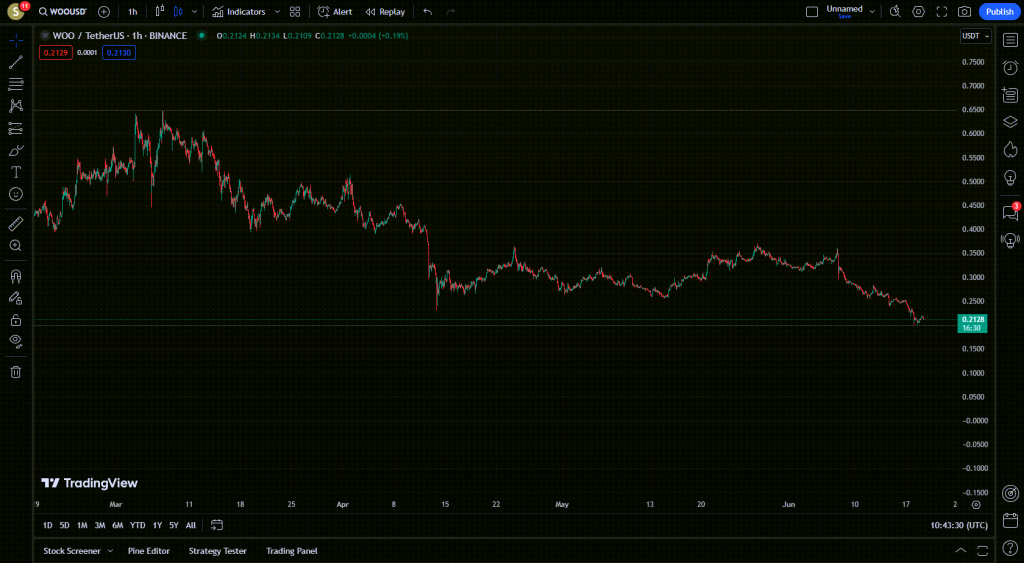
Task: Click the red sell price 0.2129
Action: click(56, 53)
